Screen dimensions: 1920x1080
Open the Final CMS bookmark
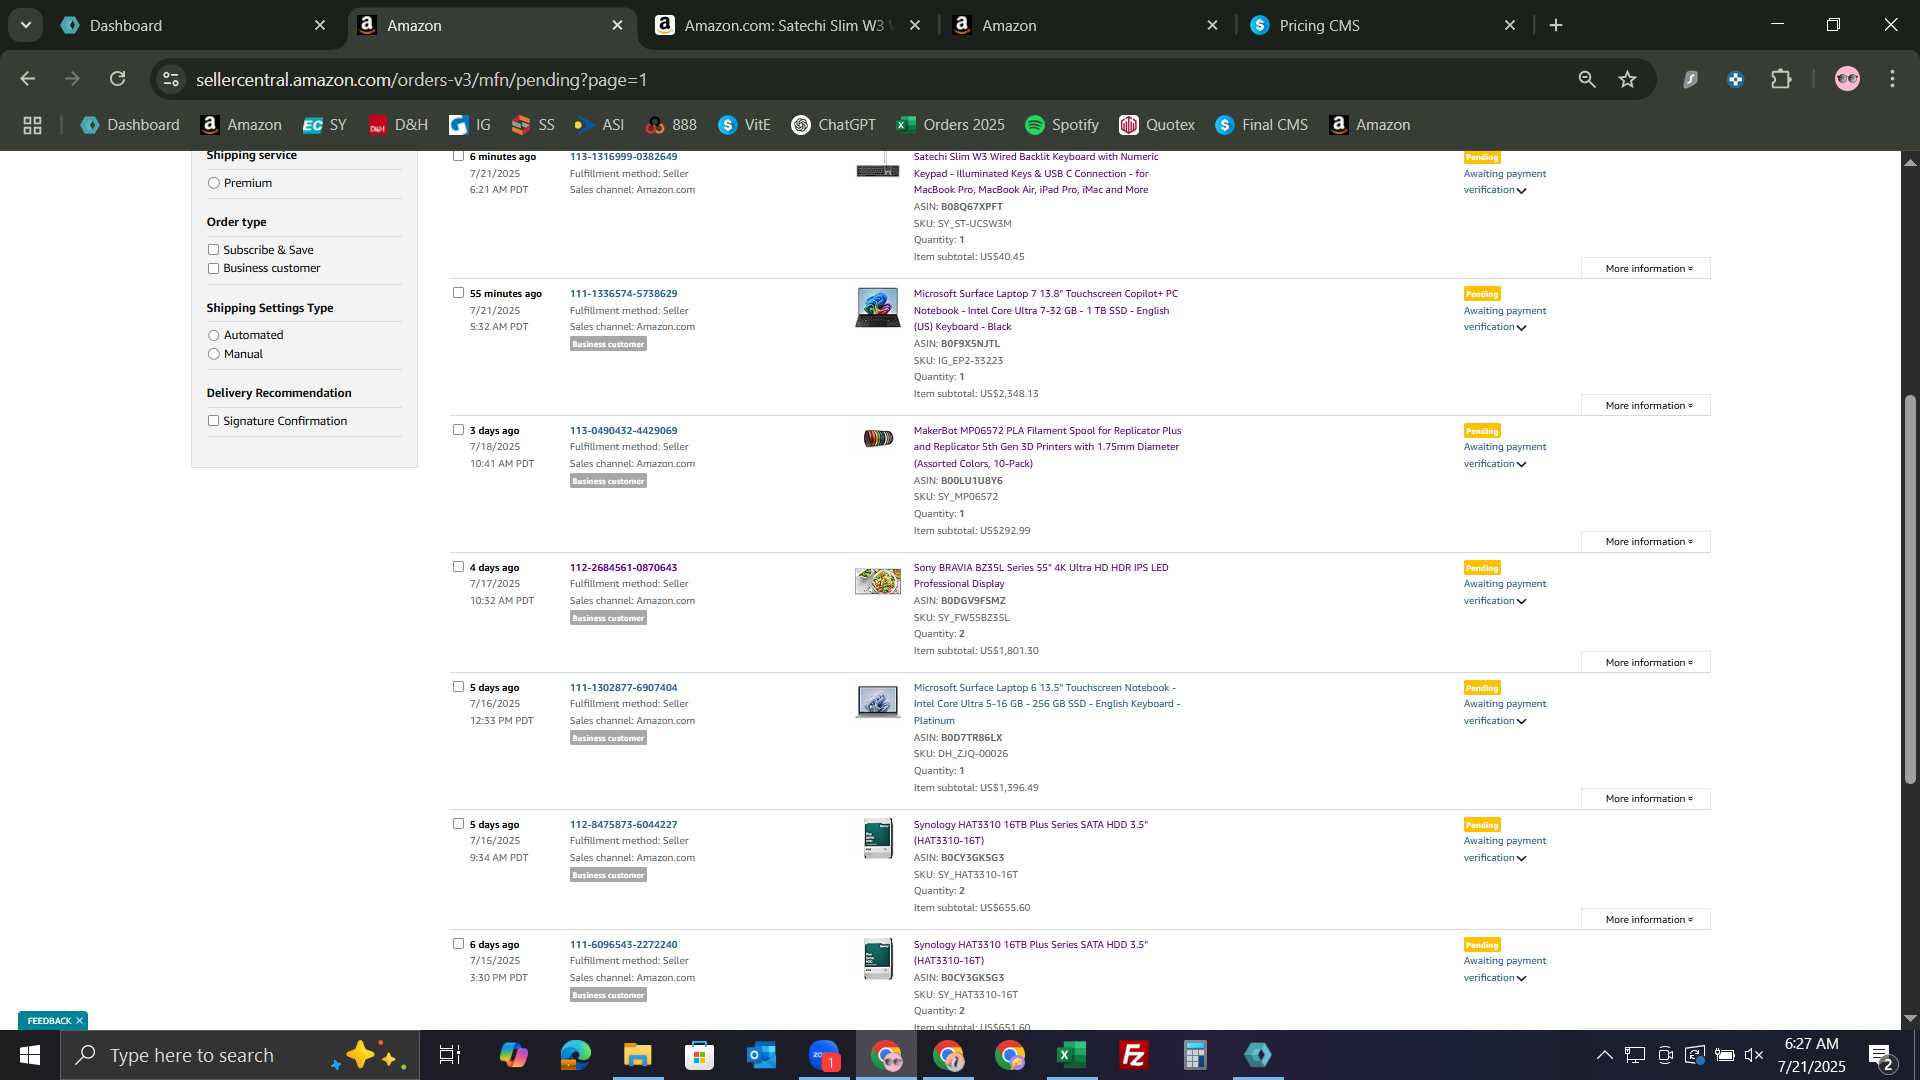click(1261, 125)
